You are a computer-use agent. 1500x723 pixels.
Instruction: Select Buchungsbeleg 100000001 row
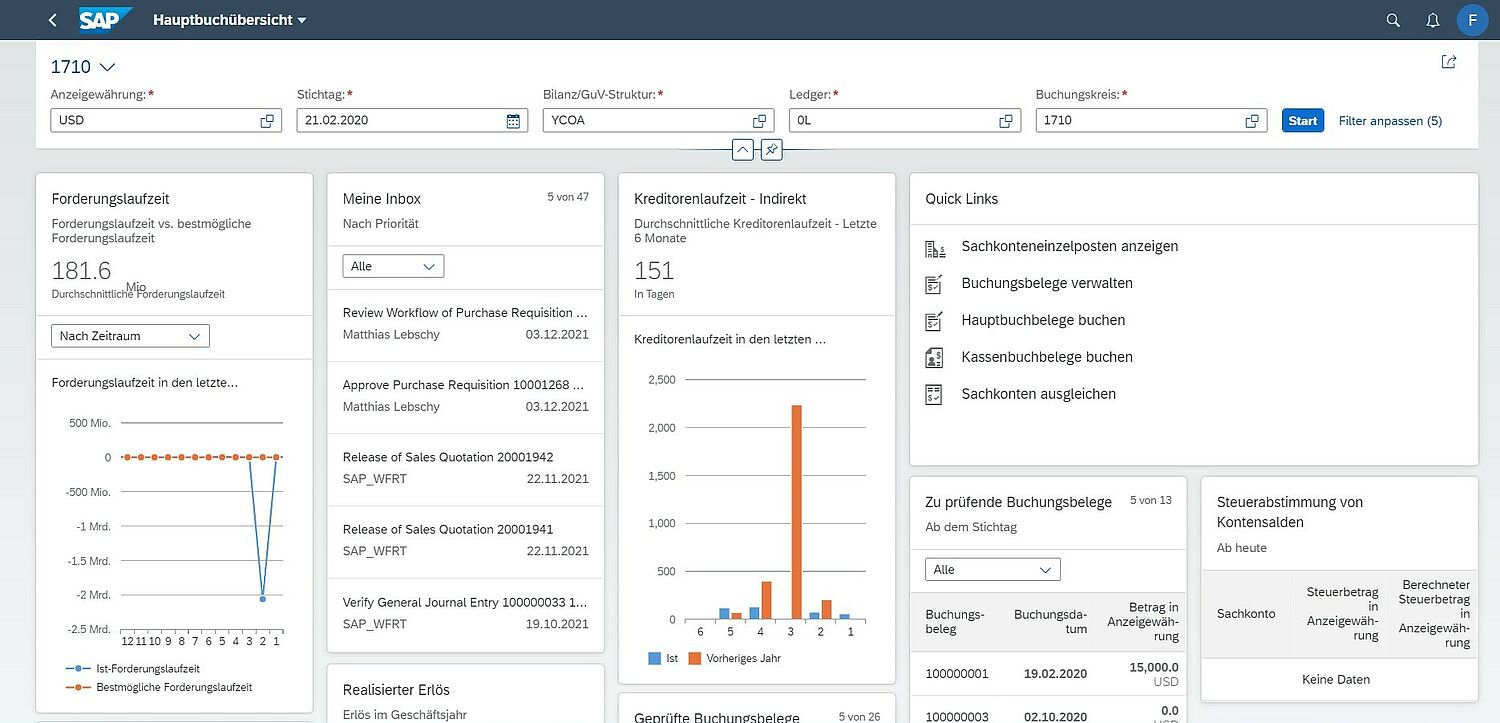pos(1048,674)
